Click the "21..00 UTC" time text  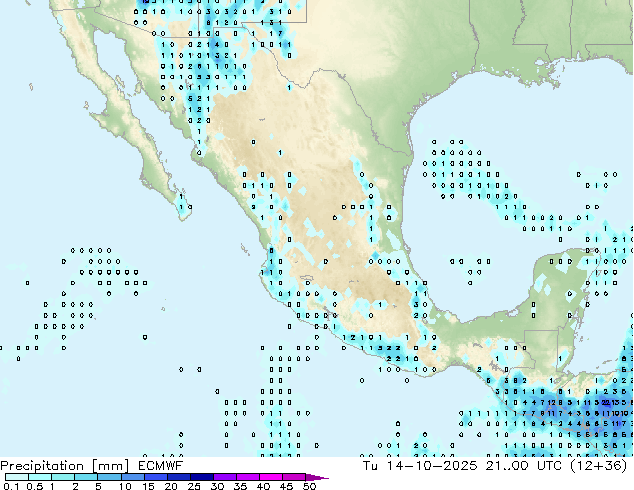(523, 466)
